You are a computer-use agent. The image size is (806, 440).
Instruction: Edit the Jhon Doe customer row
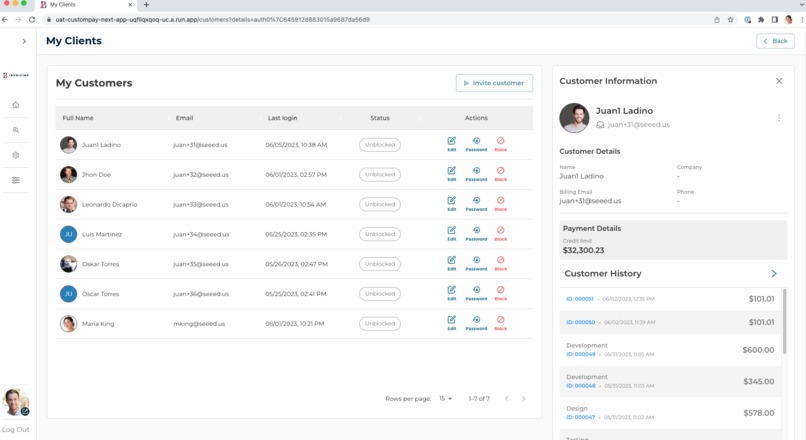pyautogui.click(x=451, y=174)
